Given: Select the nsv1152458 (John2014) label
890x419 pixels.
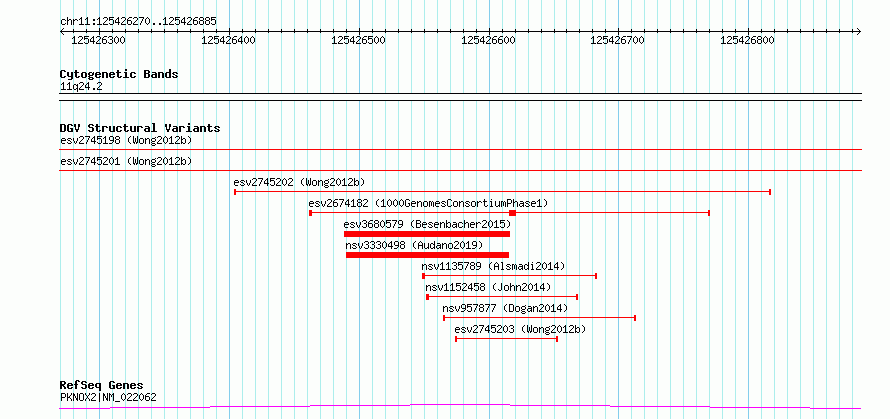Looking at the screenshot, I should coord(488,287).
